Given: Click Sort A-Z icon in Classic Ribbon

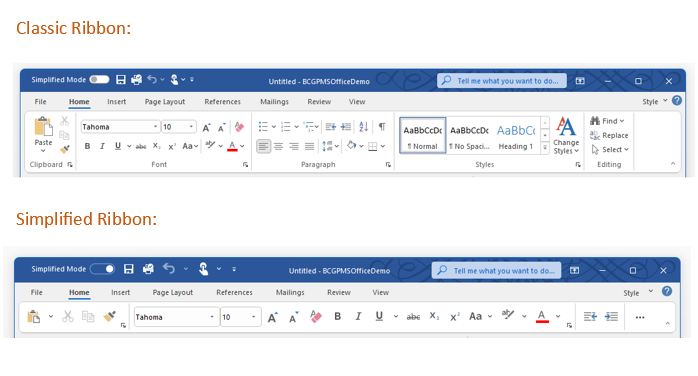Looking at the screenshot, I should (364, 127).
